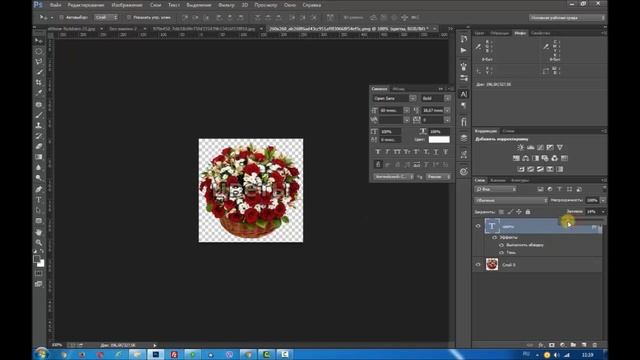Enable the Auto-select checkbox
Image resolution: width=640 pixels, height=360 pixels.
point(62,18)
